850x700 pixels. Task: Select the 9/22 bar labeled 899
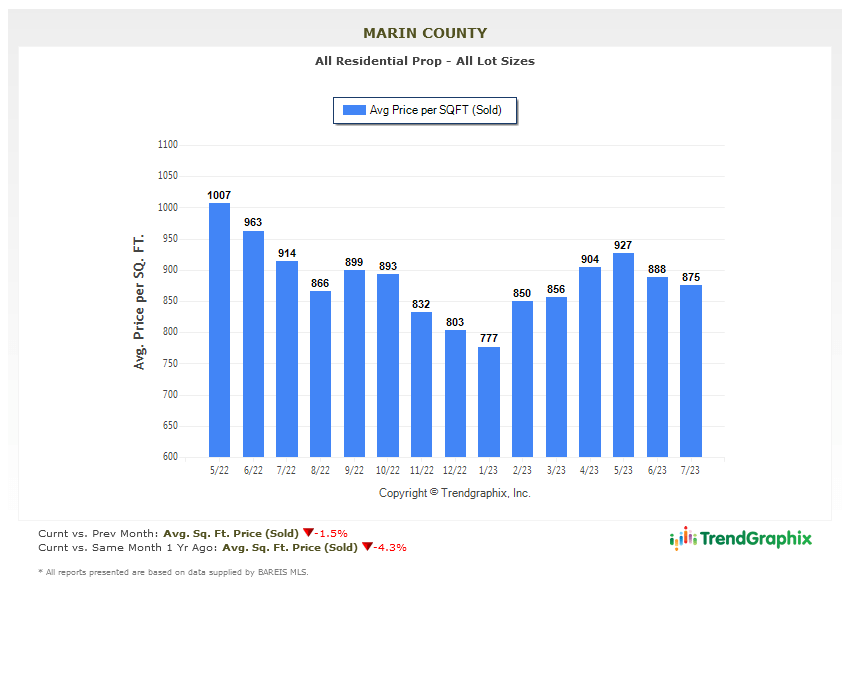[354, 364]
